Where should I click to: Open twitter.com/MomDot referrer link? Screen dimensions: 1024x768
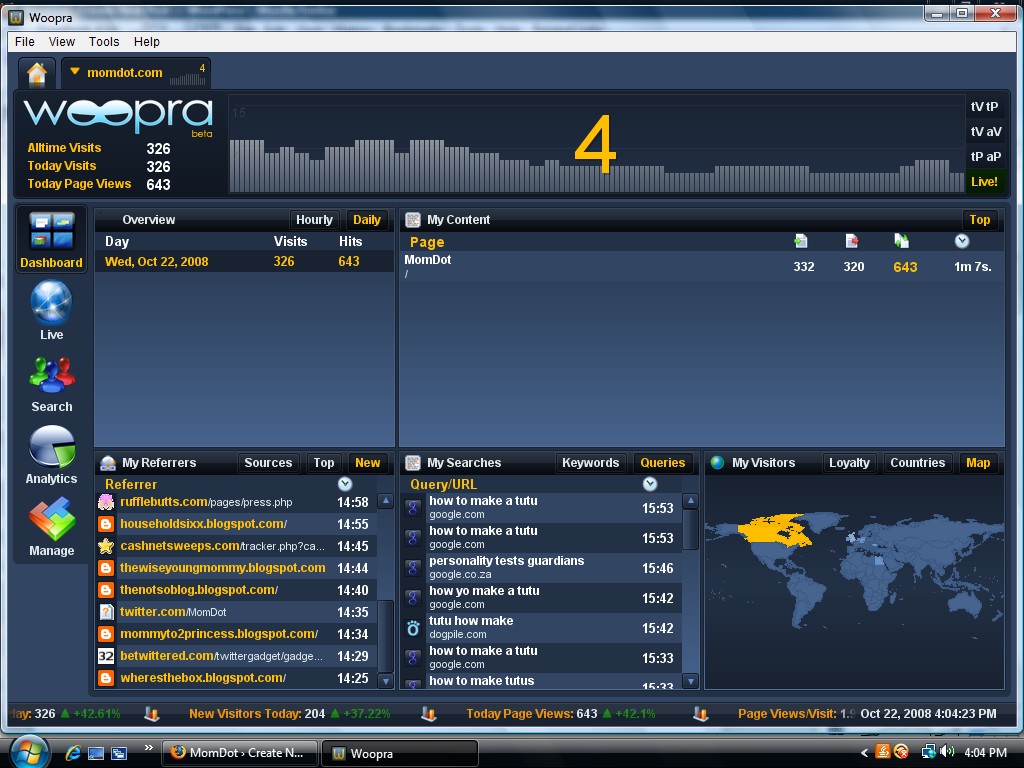(x=173, y=612)
